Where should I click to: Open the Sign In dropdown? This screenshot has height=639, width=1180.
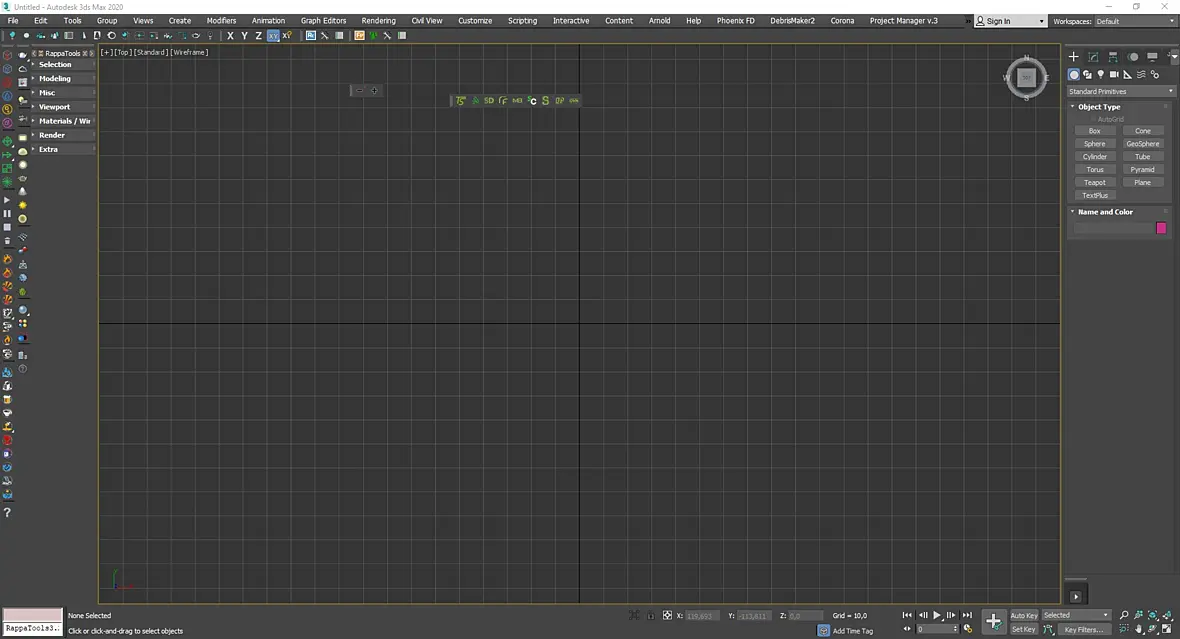coord(1011,21)
